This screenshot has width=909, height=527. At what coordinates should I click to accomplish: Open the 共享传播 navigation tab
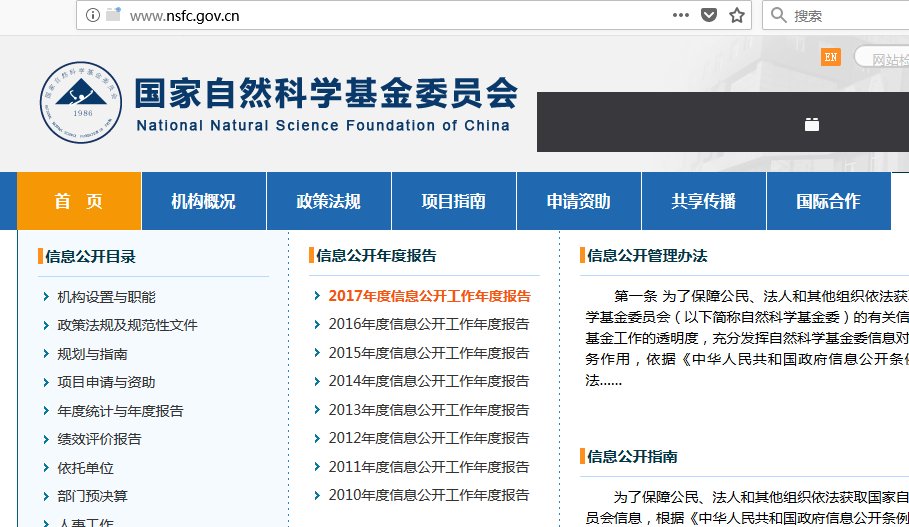coord(704,201)
